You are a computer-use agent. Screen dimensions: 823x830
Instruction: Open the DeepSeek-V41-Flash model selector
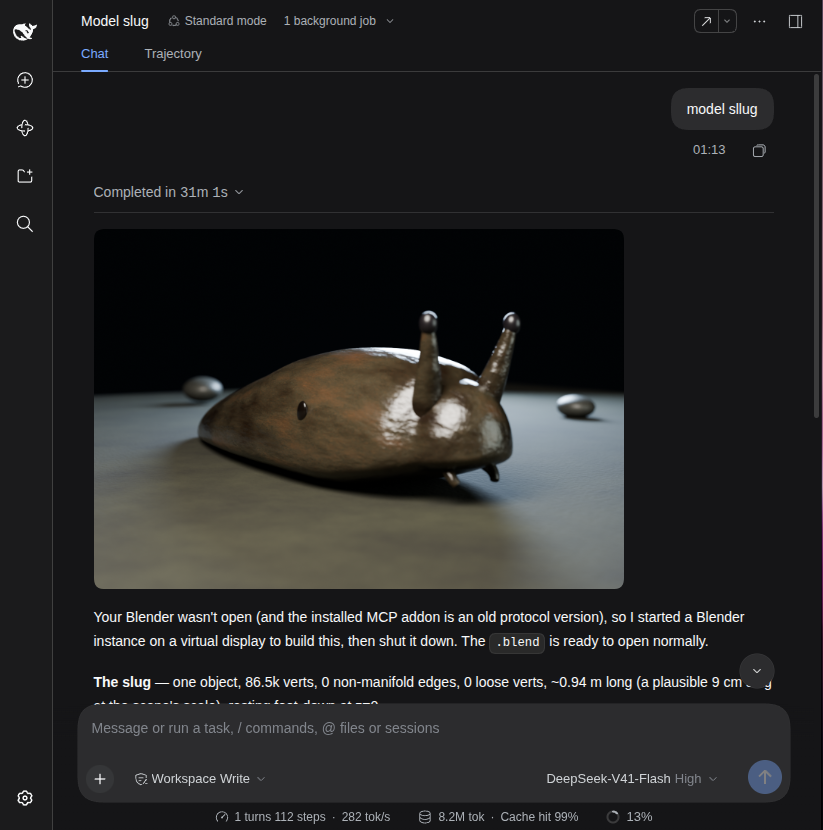(x=631, y=779)
